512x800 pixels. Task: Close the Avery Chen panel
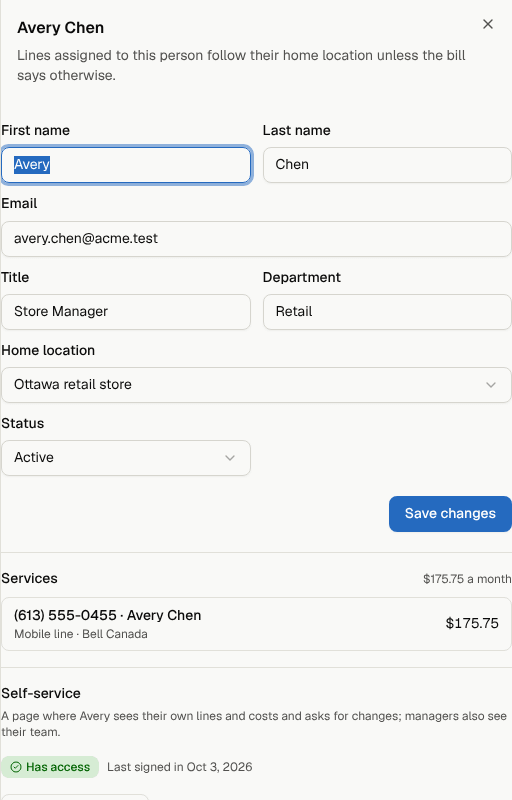pyautogui.click(x=488, y=24)
